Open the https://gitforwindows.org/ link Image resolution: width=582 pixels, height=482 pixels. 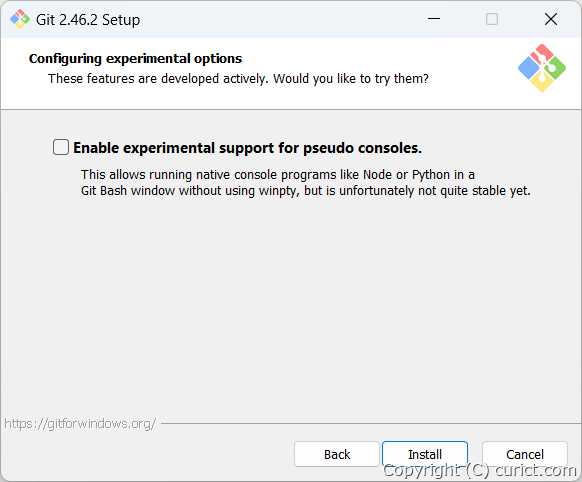coord(80,423)
